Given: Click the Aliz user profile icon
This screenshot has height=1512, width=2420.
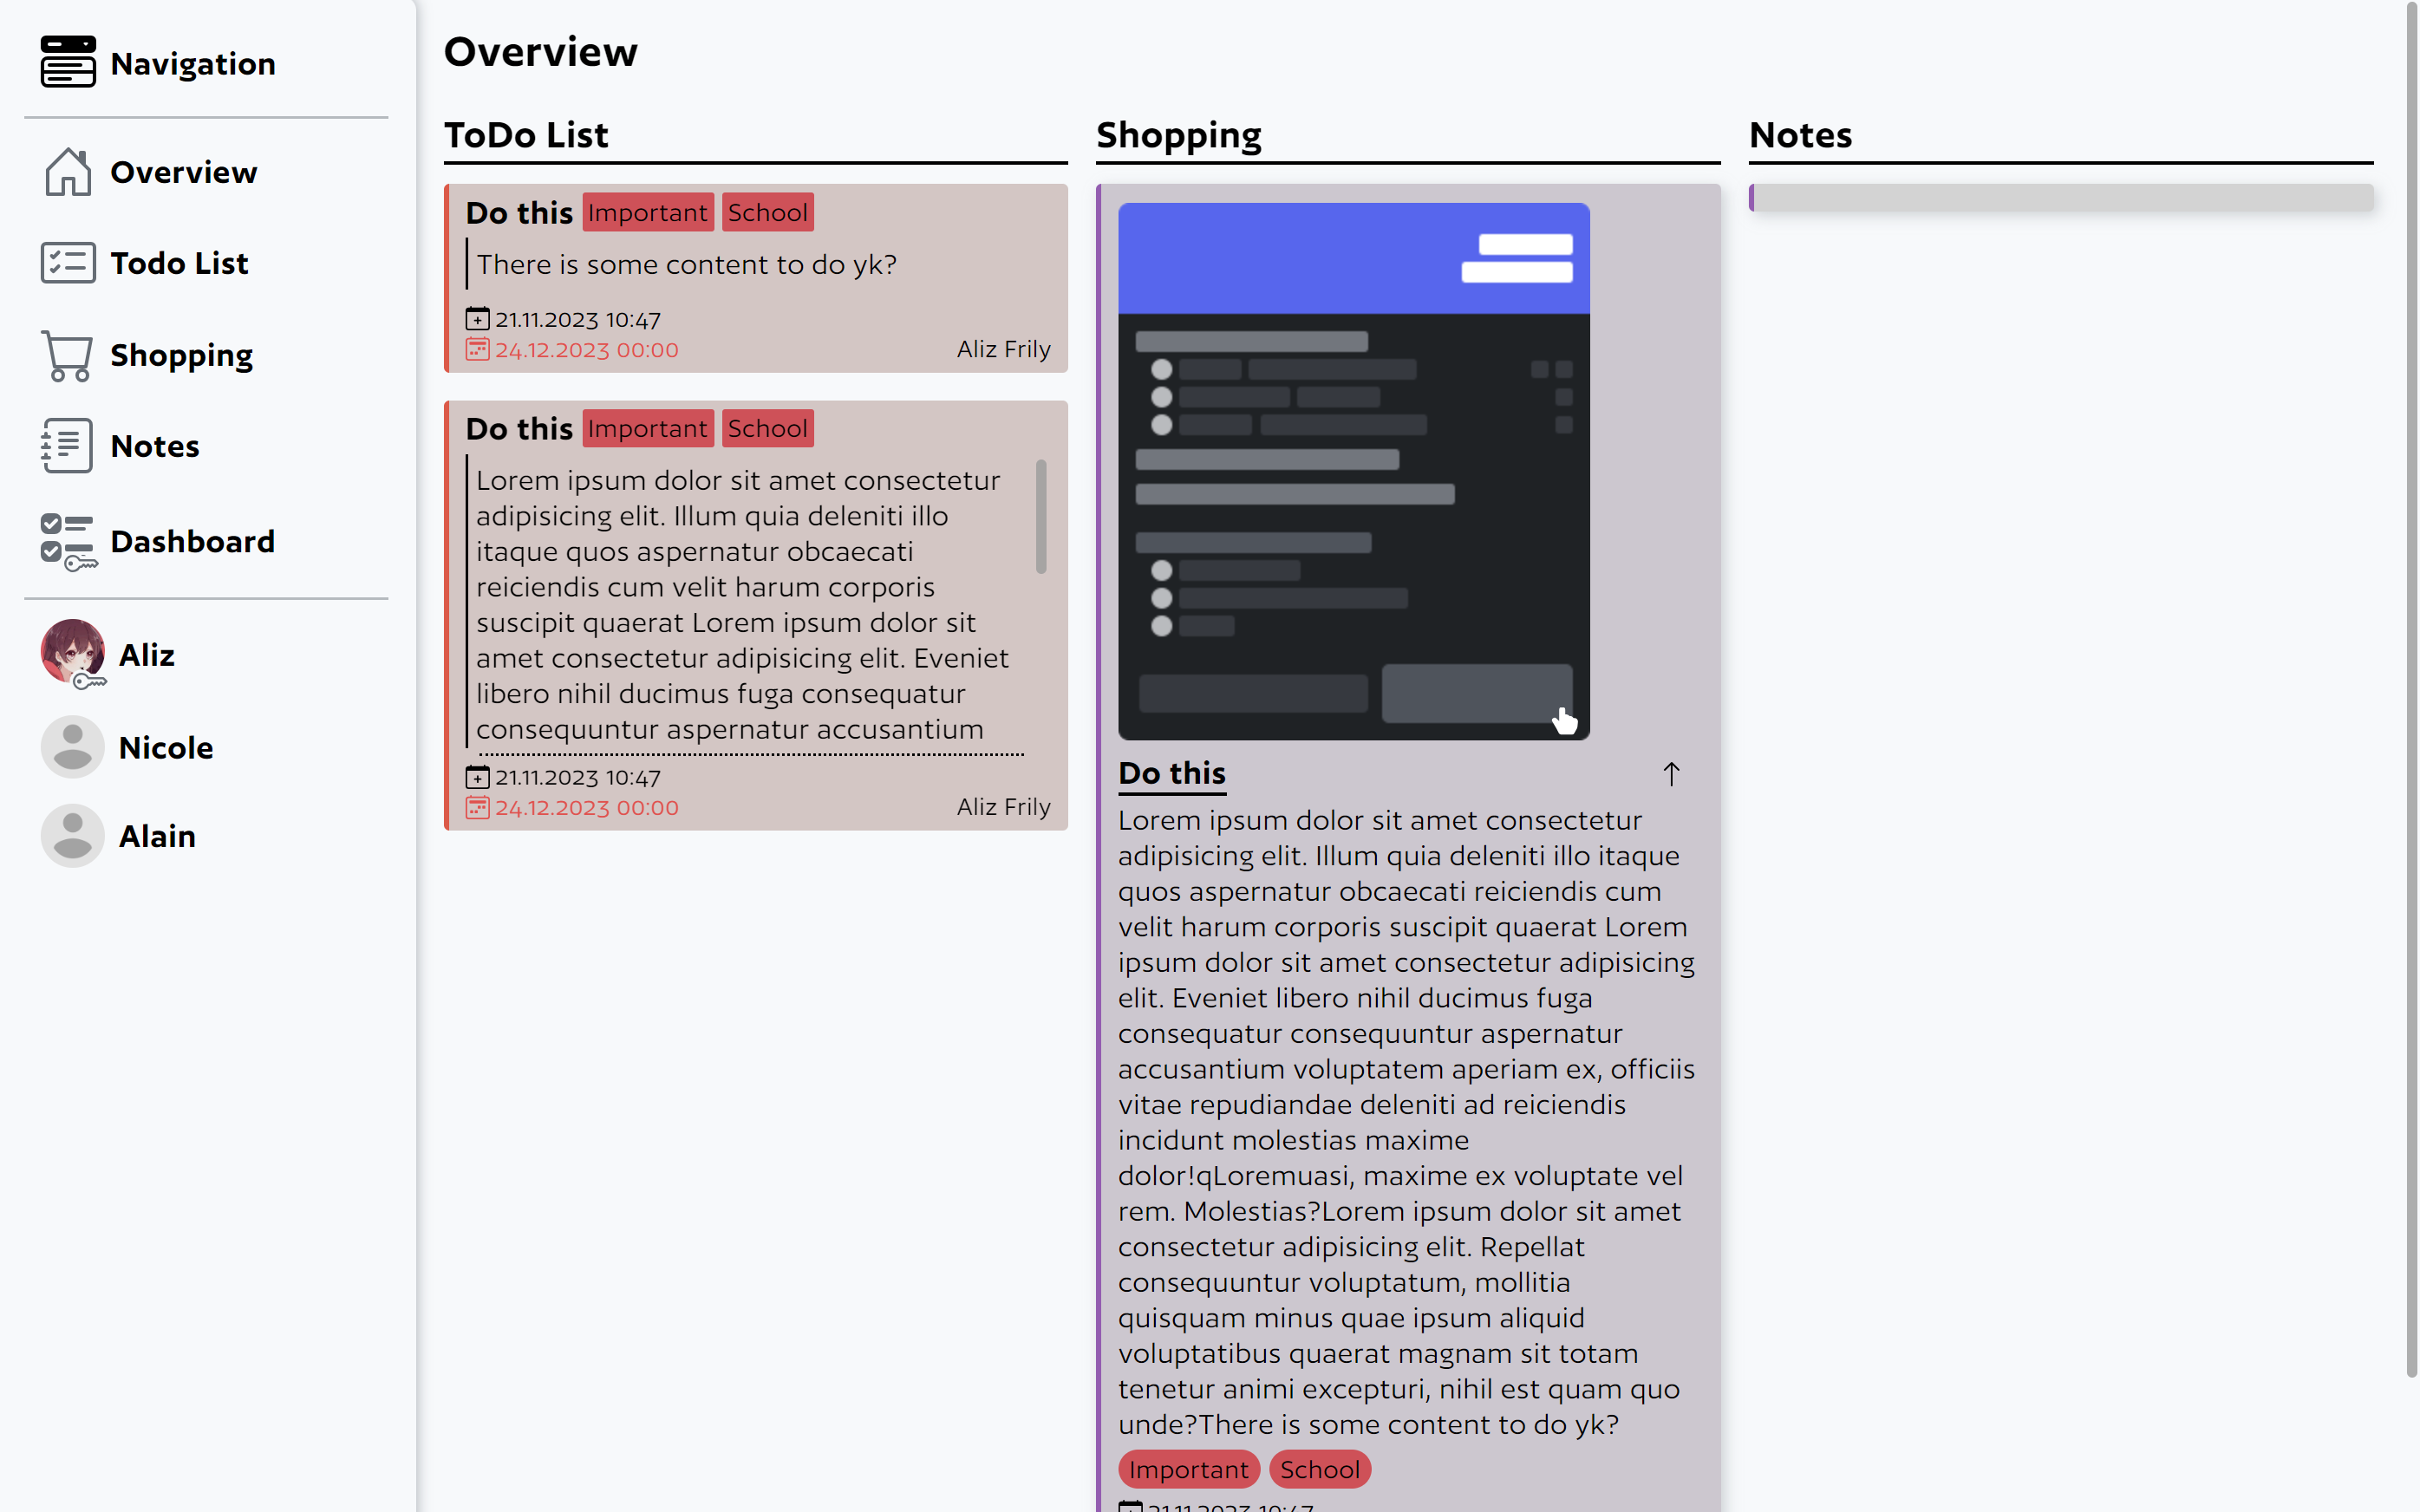Looking at the screenshot, I should pyautogui.click(x=71, y=653).
